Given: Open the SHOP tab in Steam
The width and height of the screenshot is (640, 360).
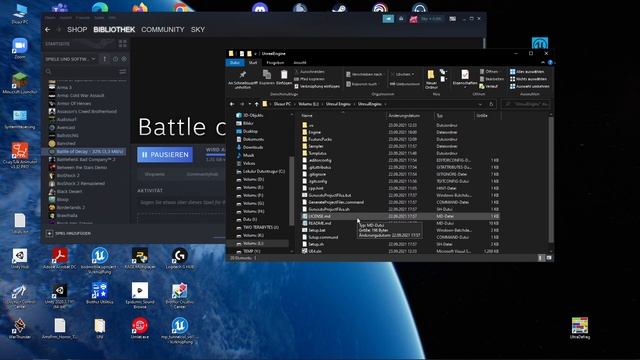Looking at the screenshot, I should (77, 29).
